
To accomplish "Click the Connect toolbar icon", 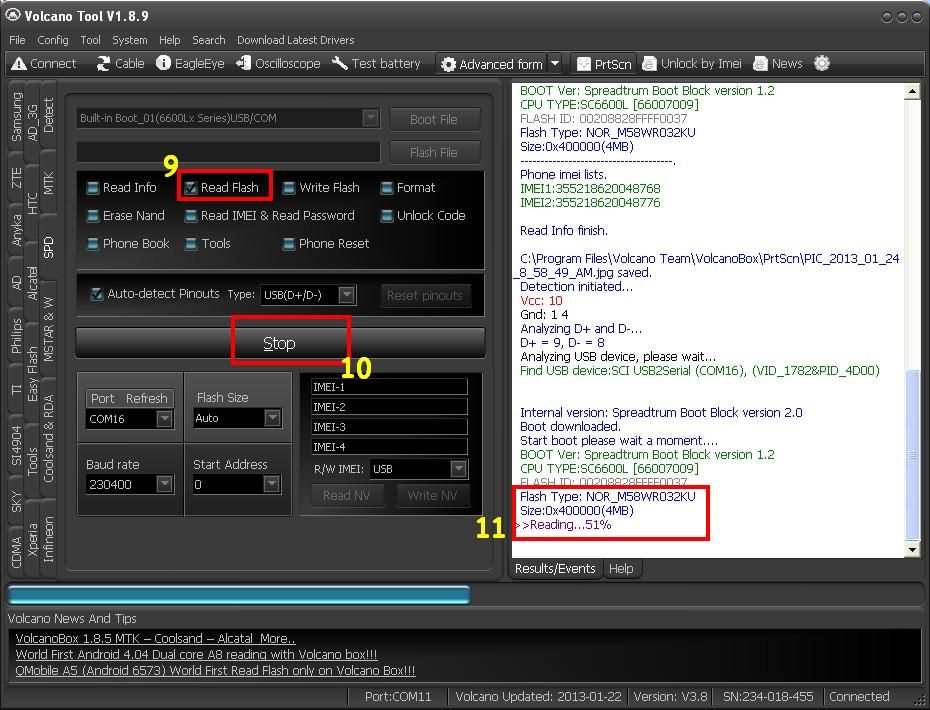I will [x=18, y=63].
